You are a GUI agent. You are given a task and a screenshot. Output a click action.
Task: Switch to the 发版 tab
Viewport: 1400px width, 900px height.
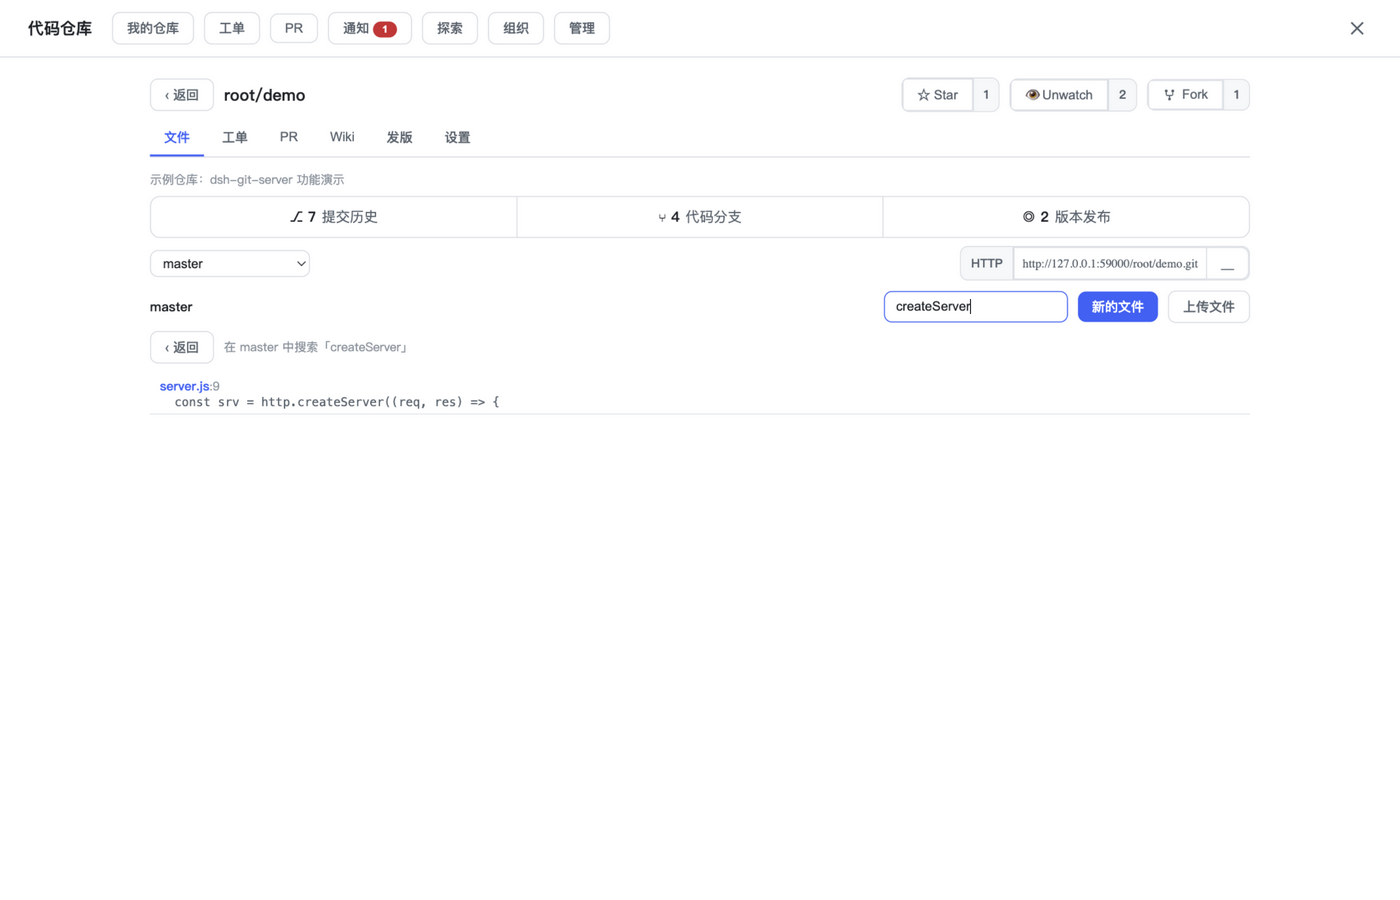coord(400,138)
